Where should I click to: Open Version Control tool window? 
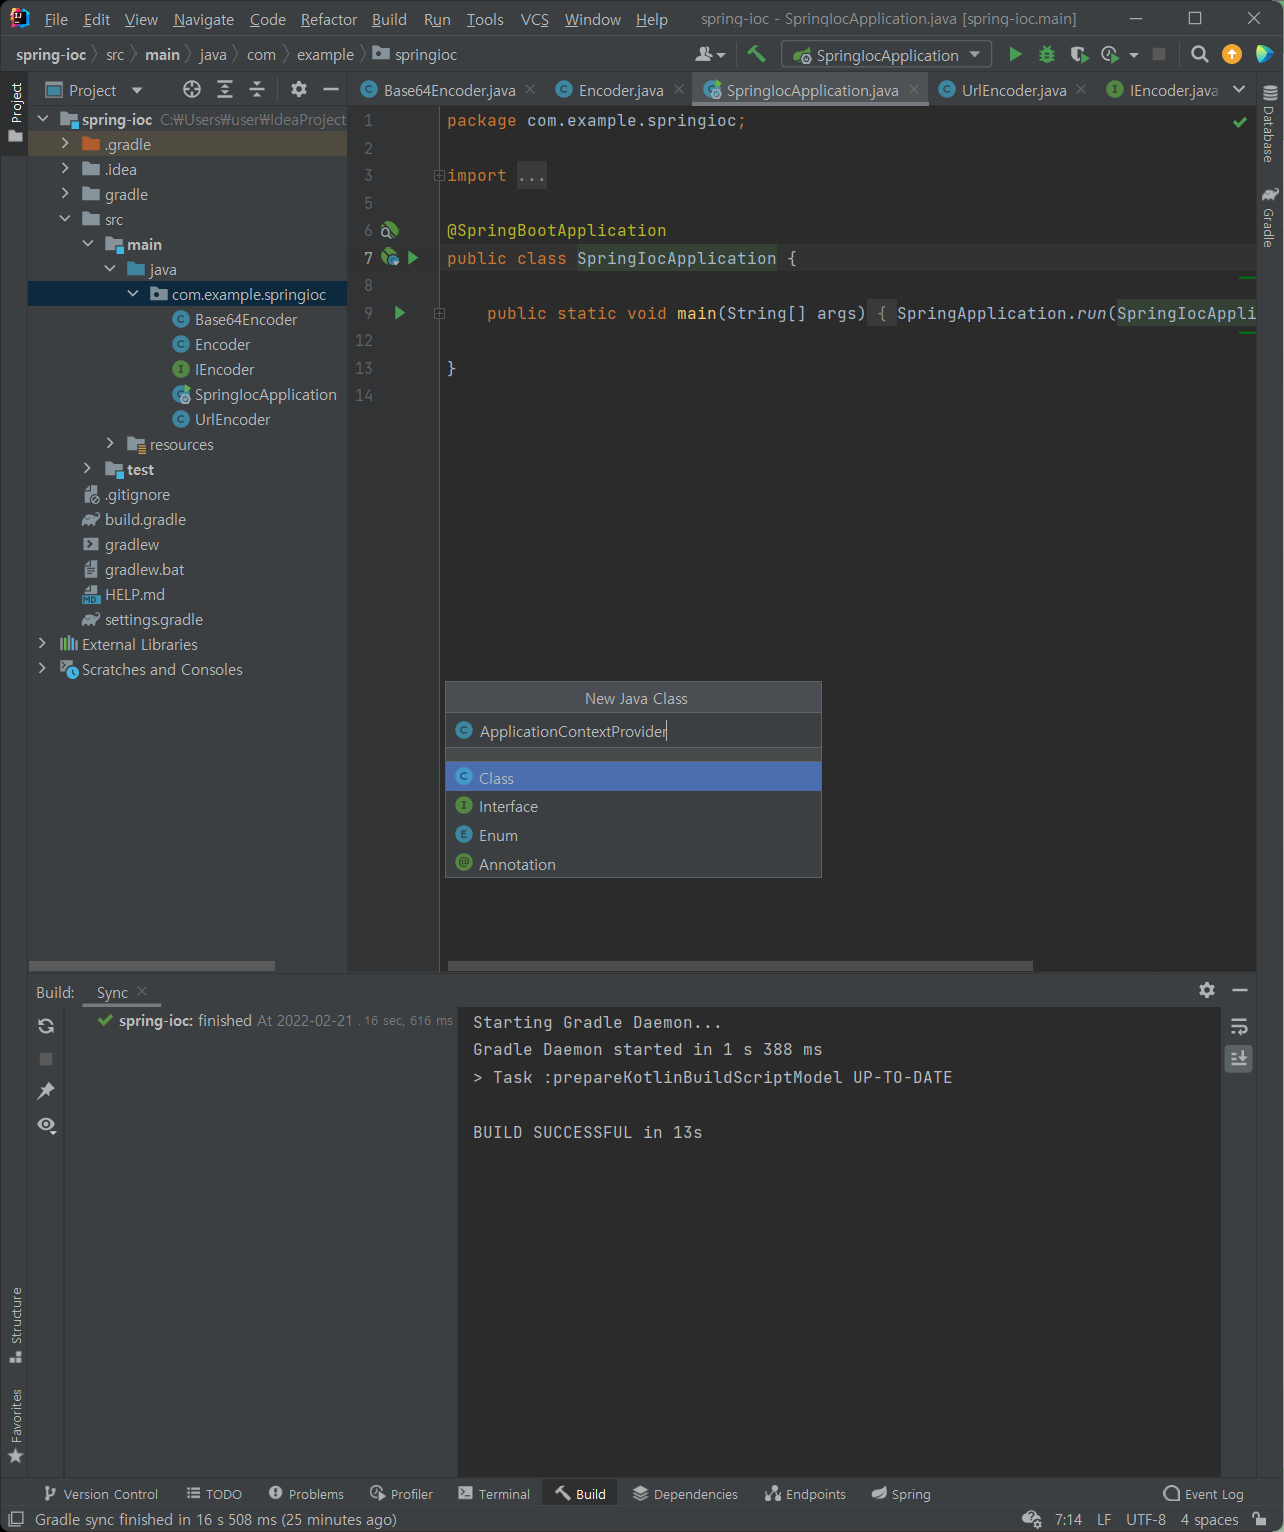click(x=101, y=1494)
